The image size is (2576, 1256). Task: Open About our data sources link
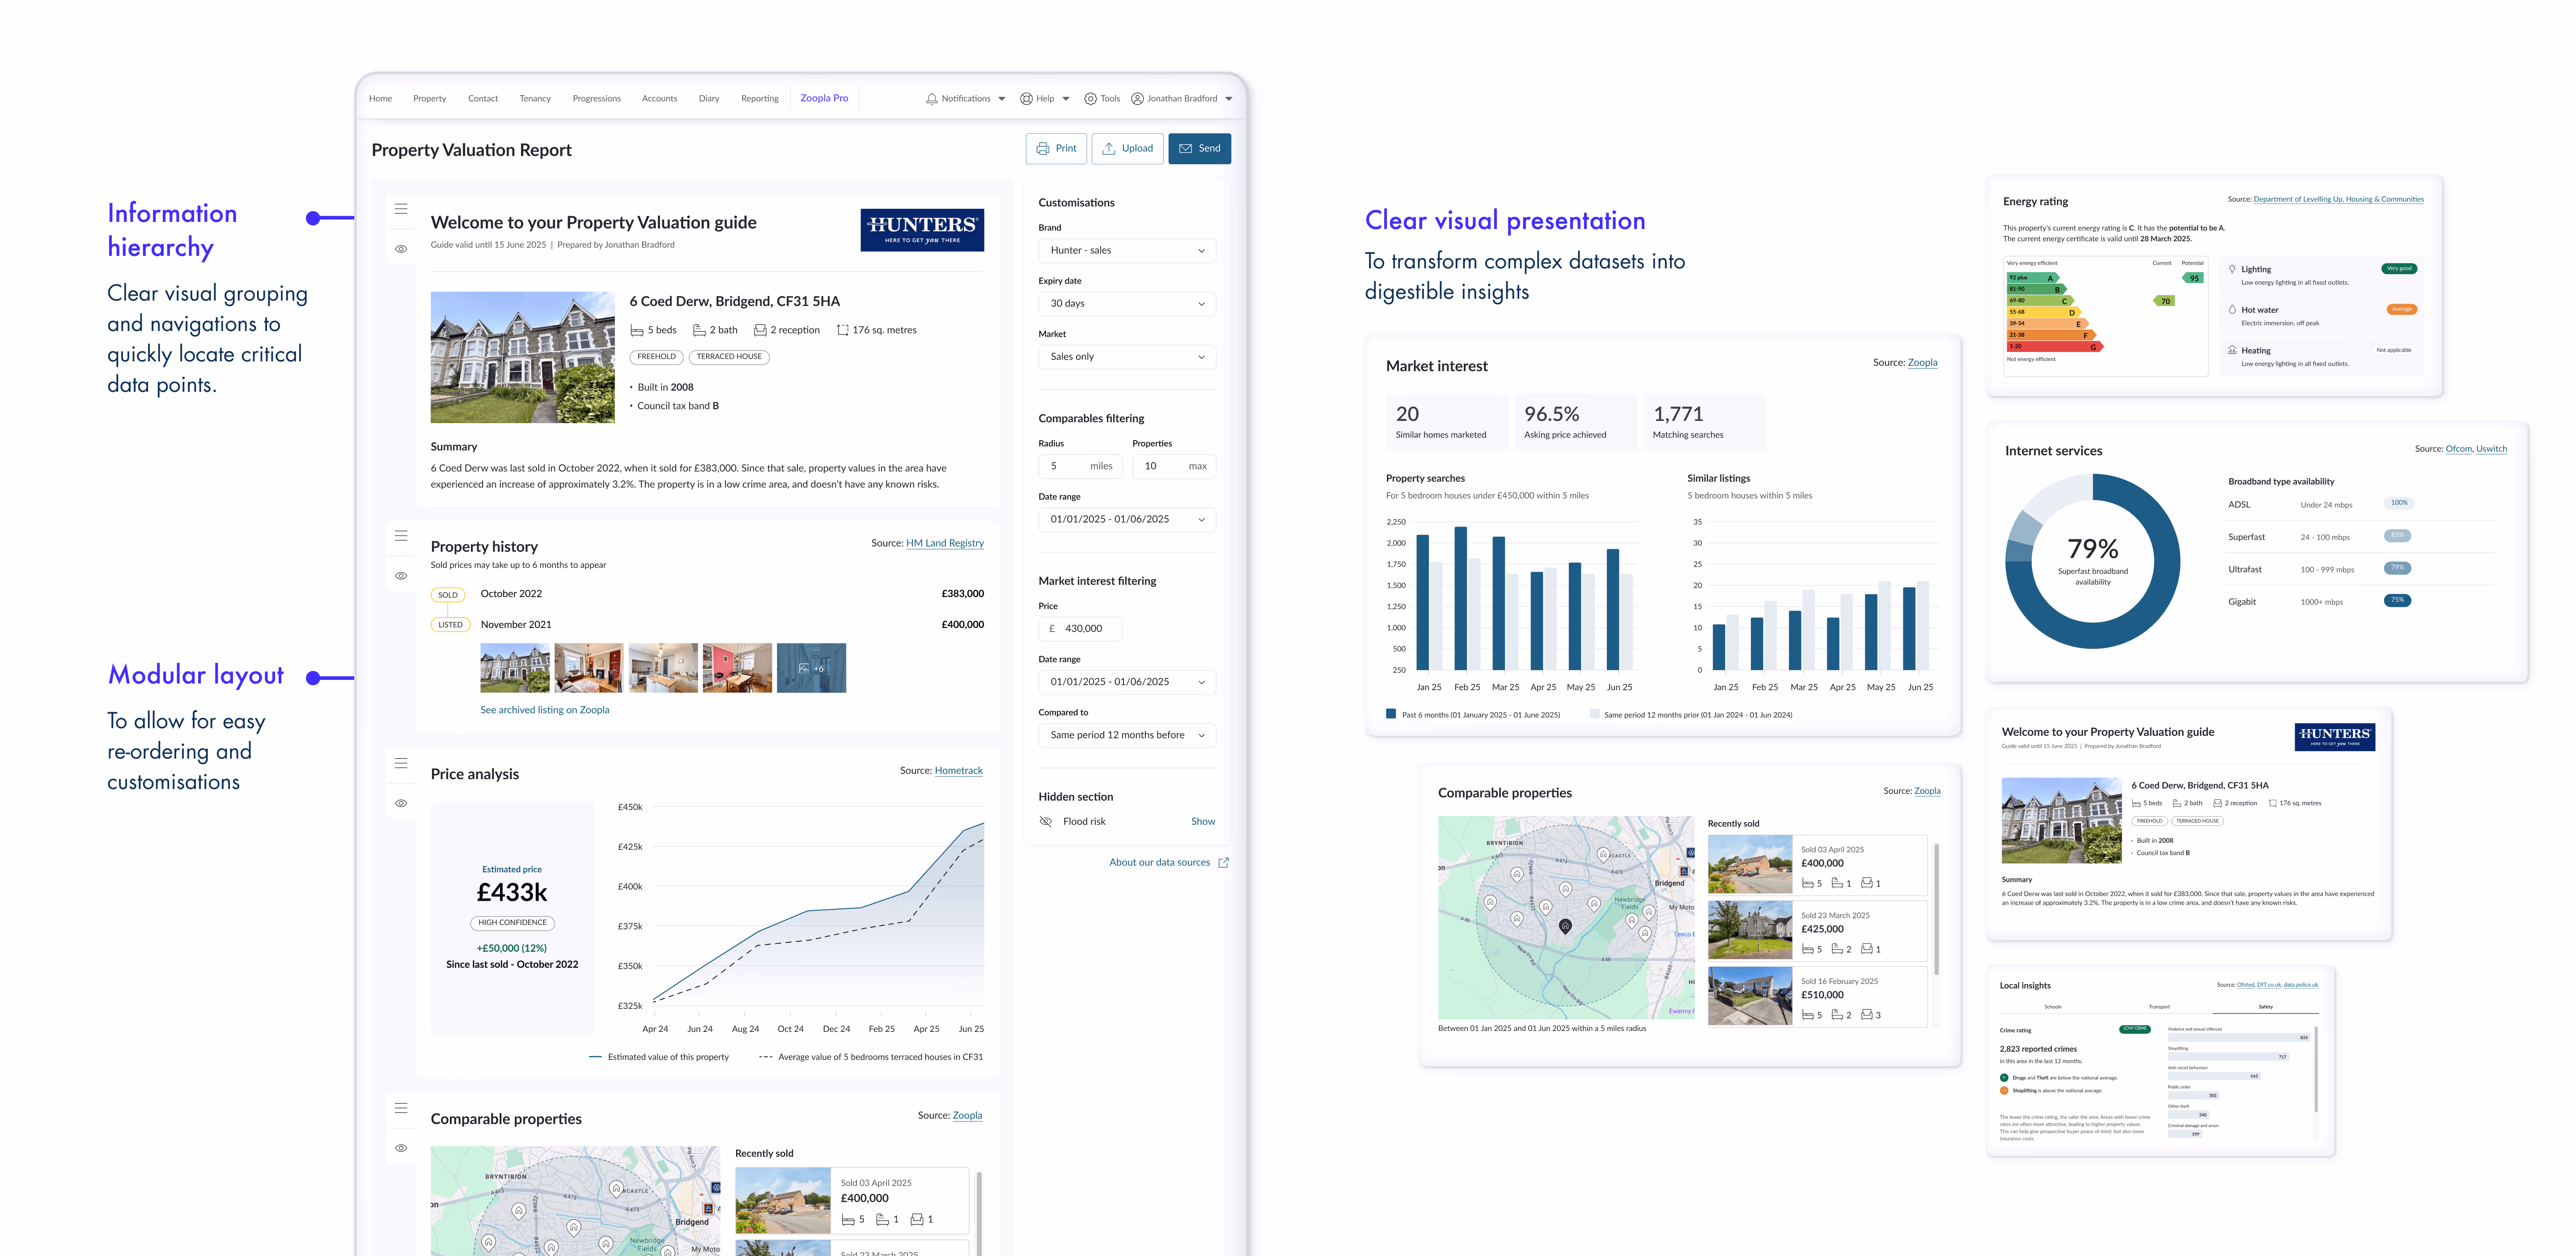tap(1160, 862)
